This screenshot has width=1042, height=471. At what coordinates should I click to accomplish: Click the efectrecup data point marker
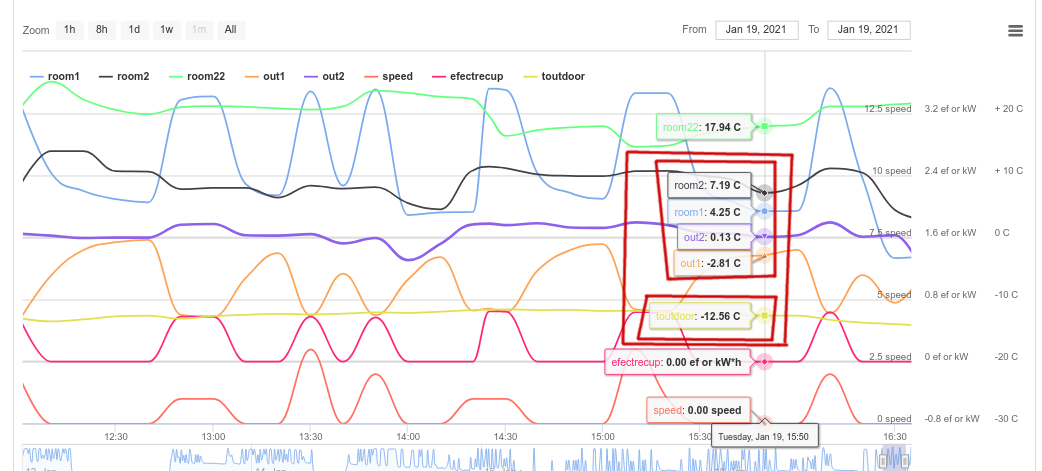[764, 361]
